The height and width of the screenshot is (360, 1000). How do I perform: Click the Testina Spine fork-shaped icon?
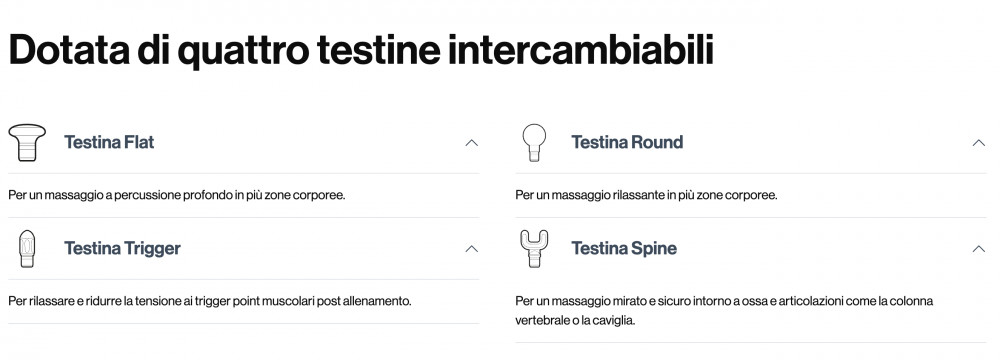pyautogui.click(x=534, y=248)
